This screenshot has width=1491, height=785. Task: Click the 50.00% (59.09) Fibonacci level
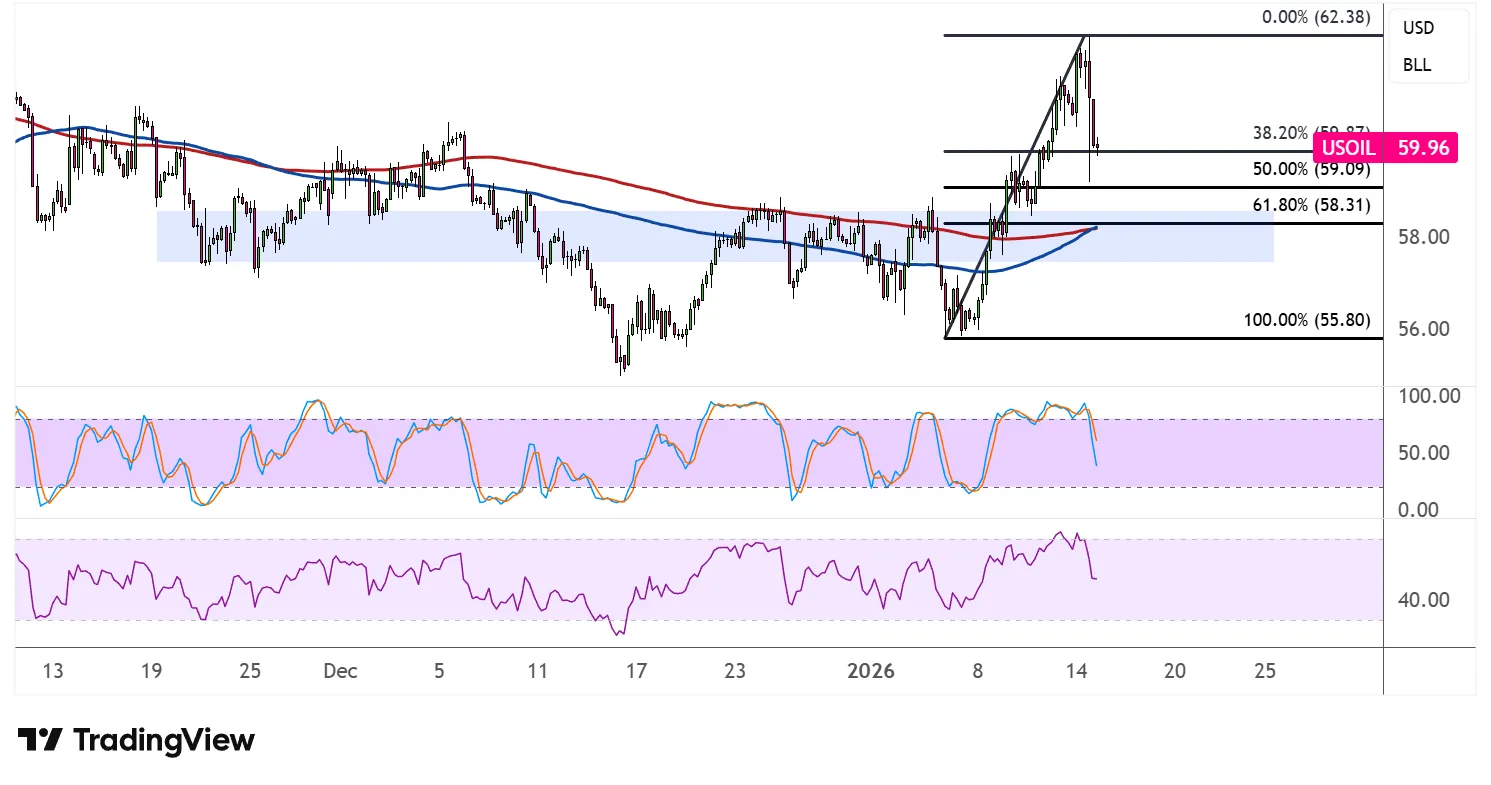[1310, 169]
